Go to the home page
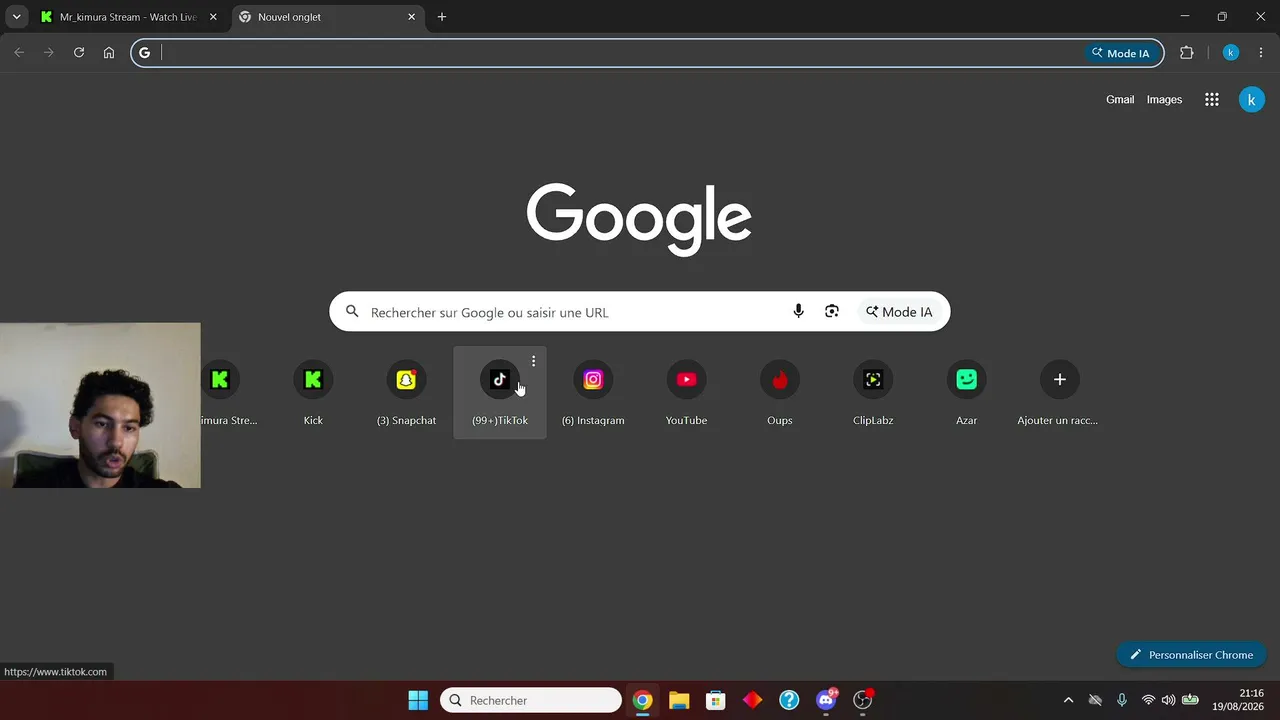 [109, 53]
